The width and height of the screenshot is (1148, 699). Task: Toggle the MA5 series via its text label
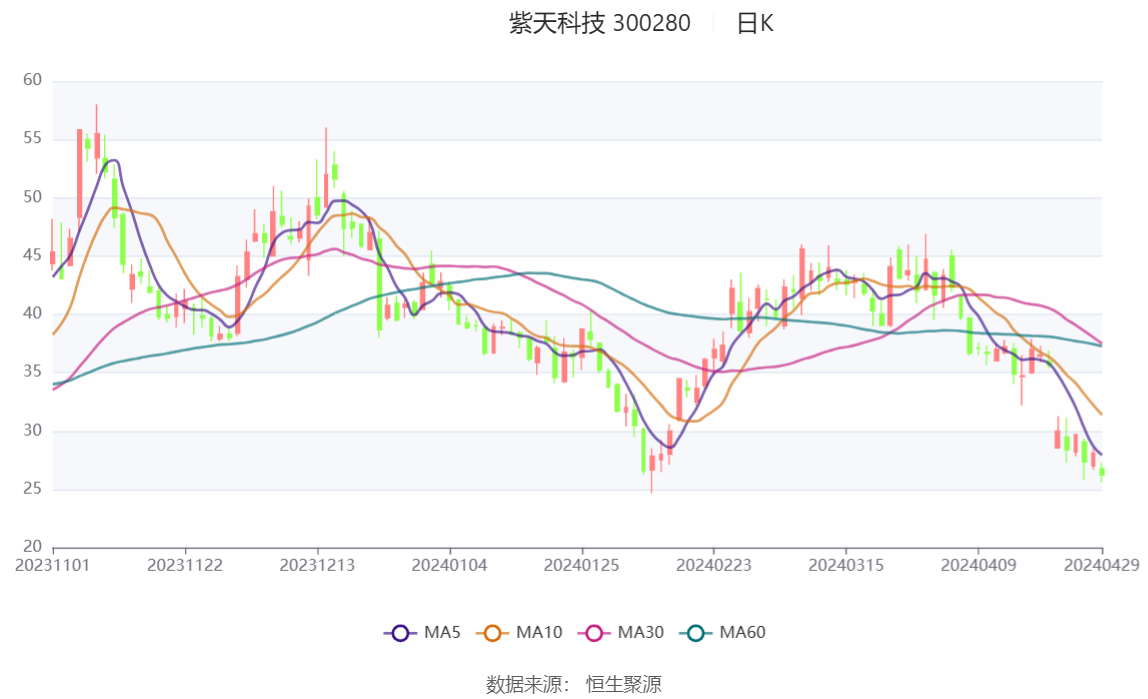pyautogui.click(x=442, y=633)
